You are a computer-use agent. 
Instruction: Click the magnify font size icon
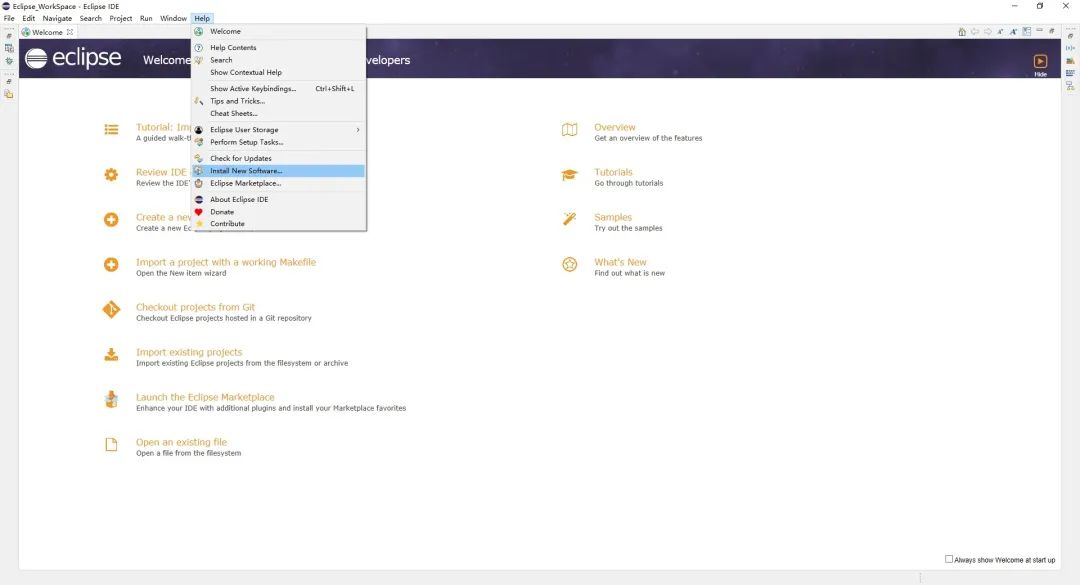click(1013, 32)
